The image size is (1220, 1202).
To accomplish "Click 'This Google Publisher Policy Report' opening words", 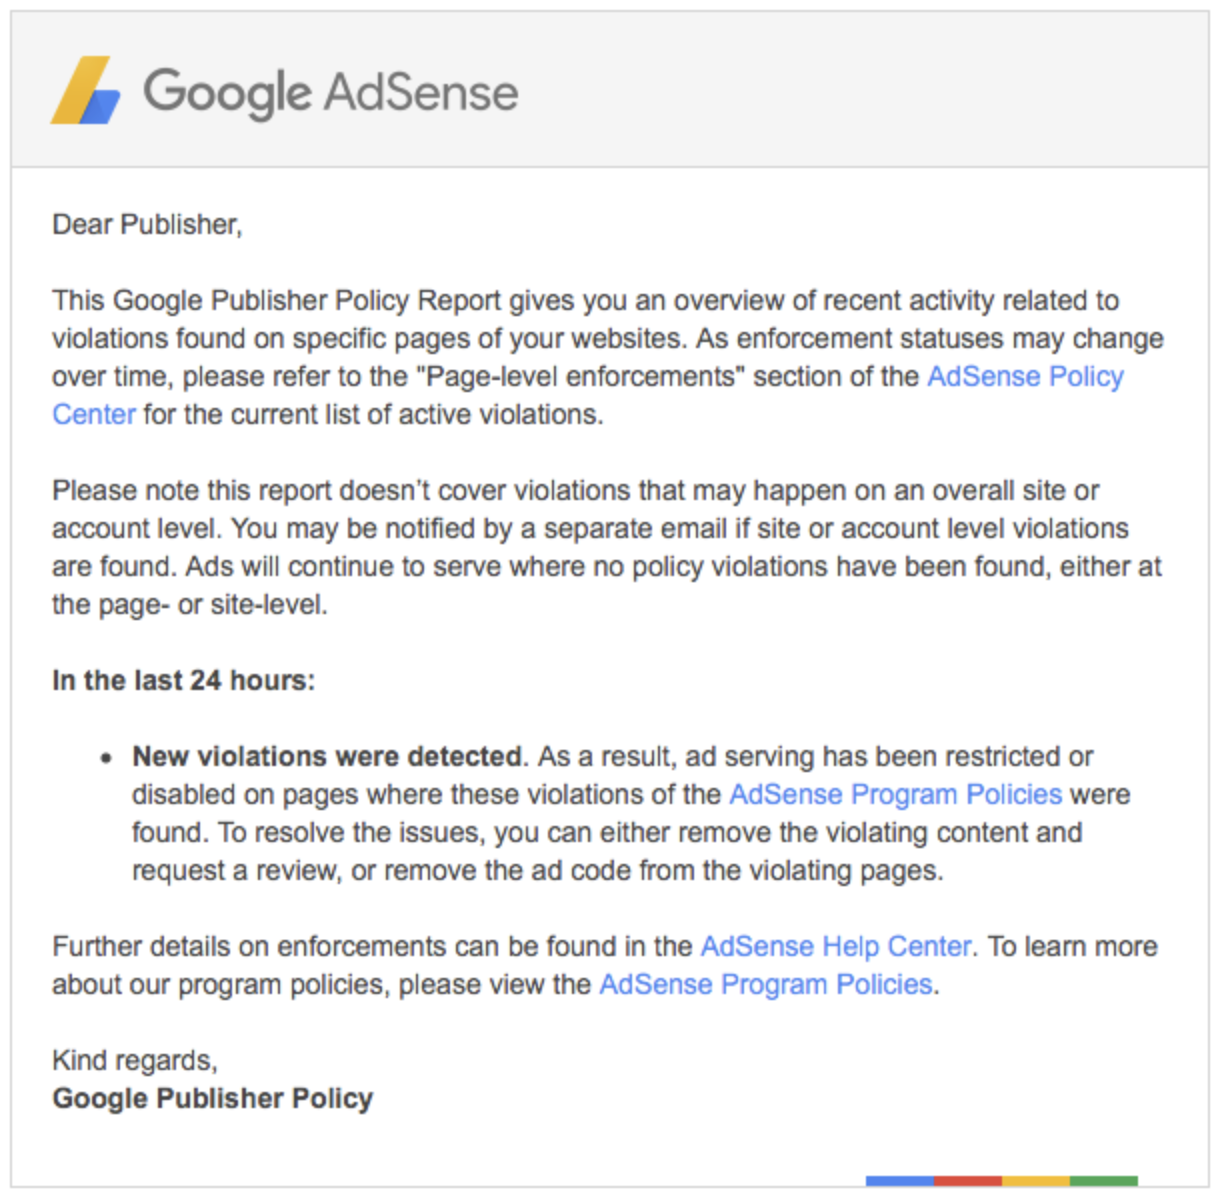I will [277, 300].
